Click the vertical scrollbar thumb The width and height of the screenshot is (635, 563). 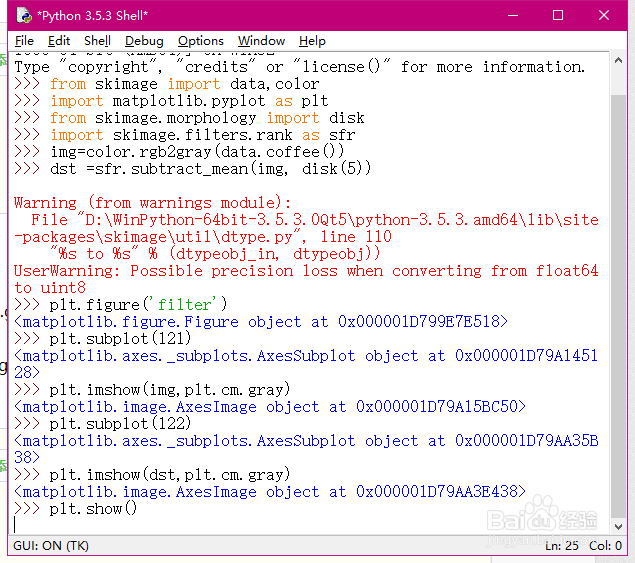click(x=618, y=306)
